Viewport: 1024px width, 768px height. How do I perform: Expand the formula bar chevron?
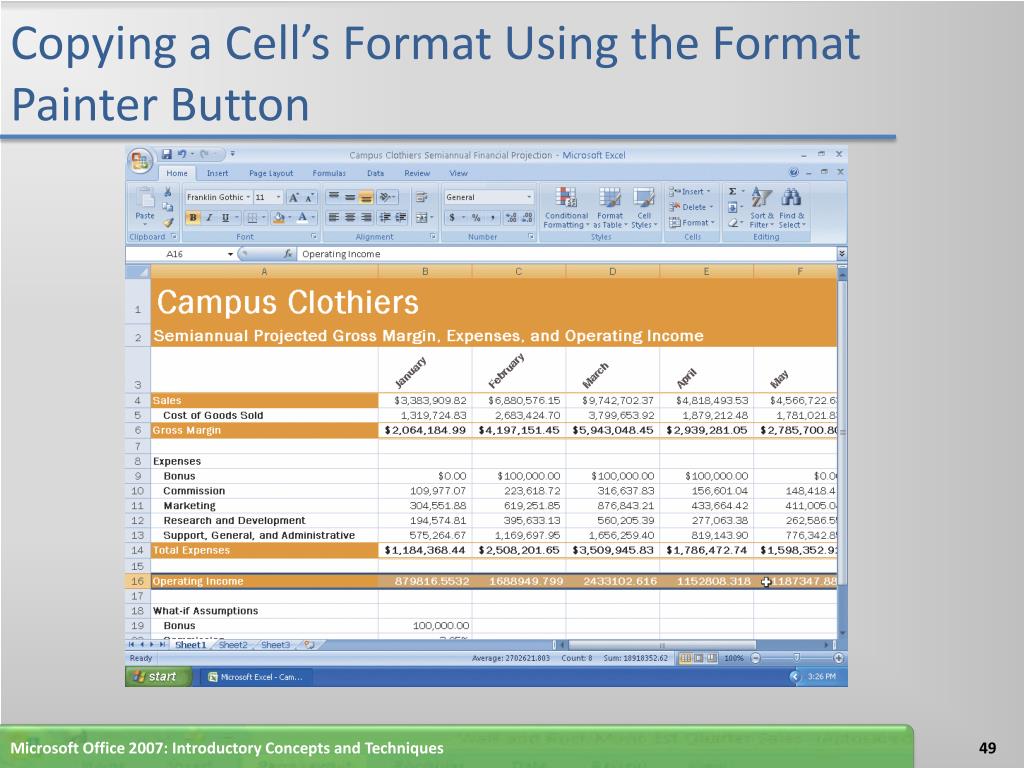point(842,254)
